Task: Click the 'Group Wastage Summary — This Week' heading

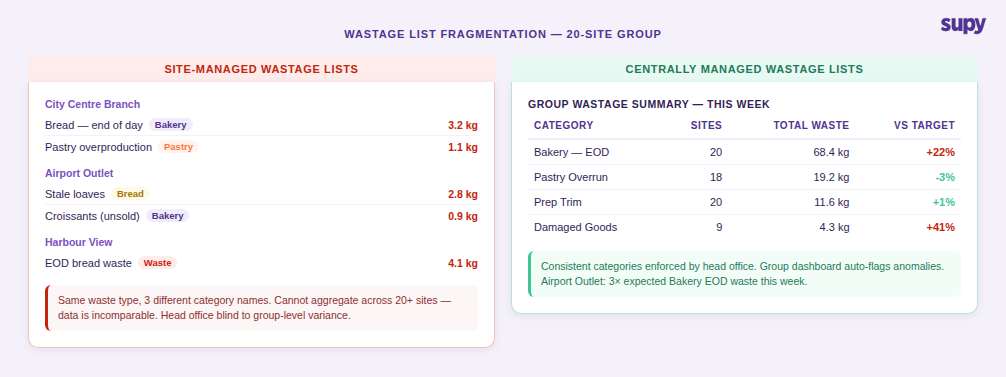Action: coord(649,104)
